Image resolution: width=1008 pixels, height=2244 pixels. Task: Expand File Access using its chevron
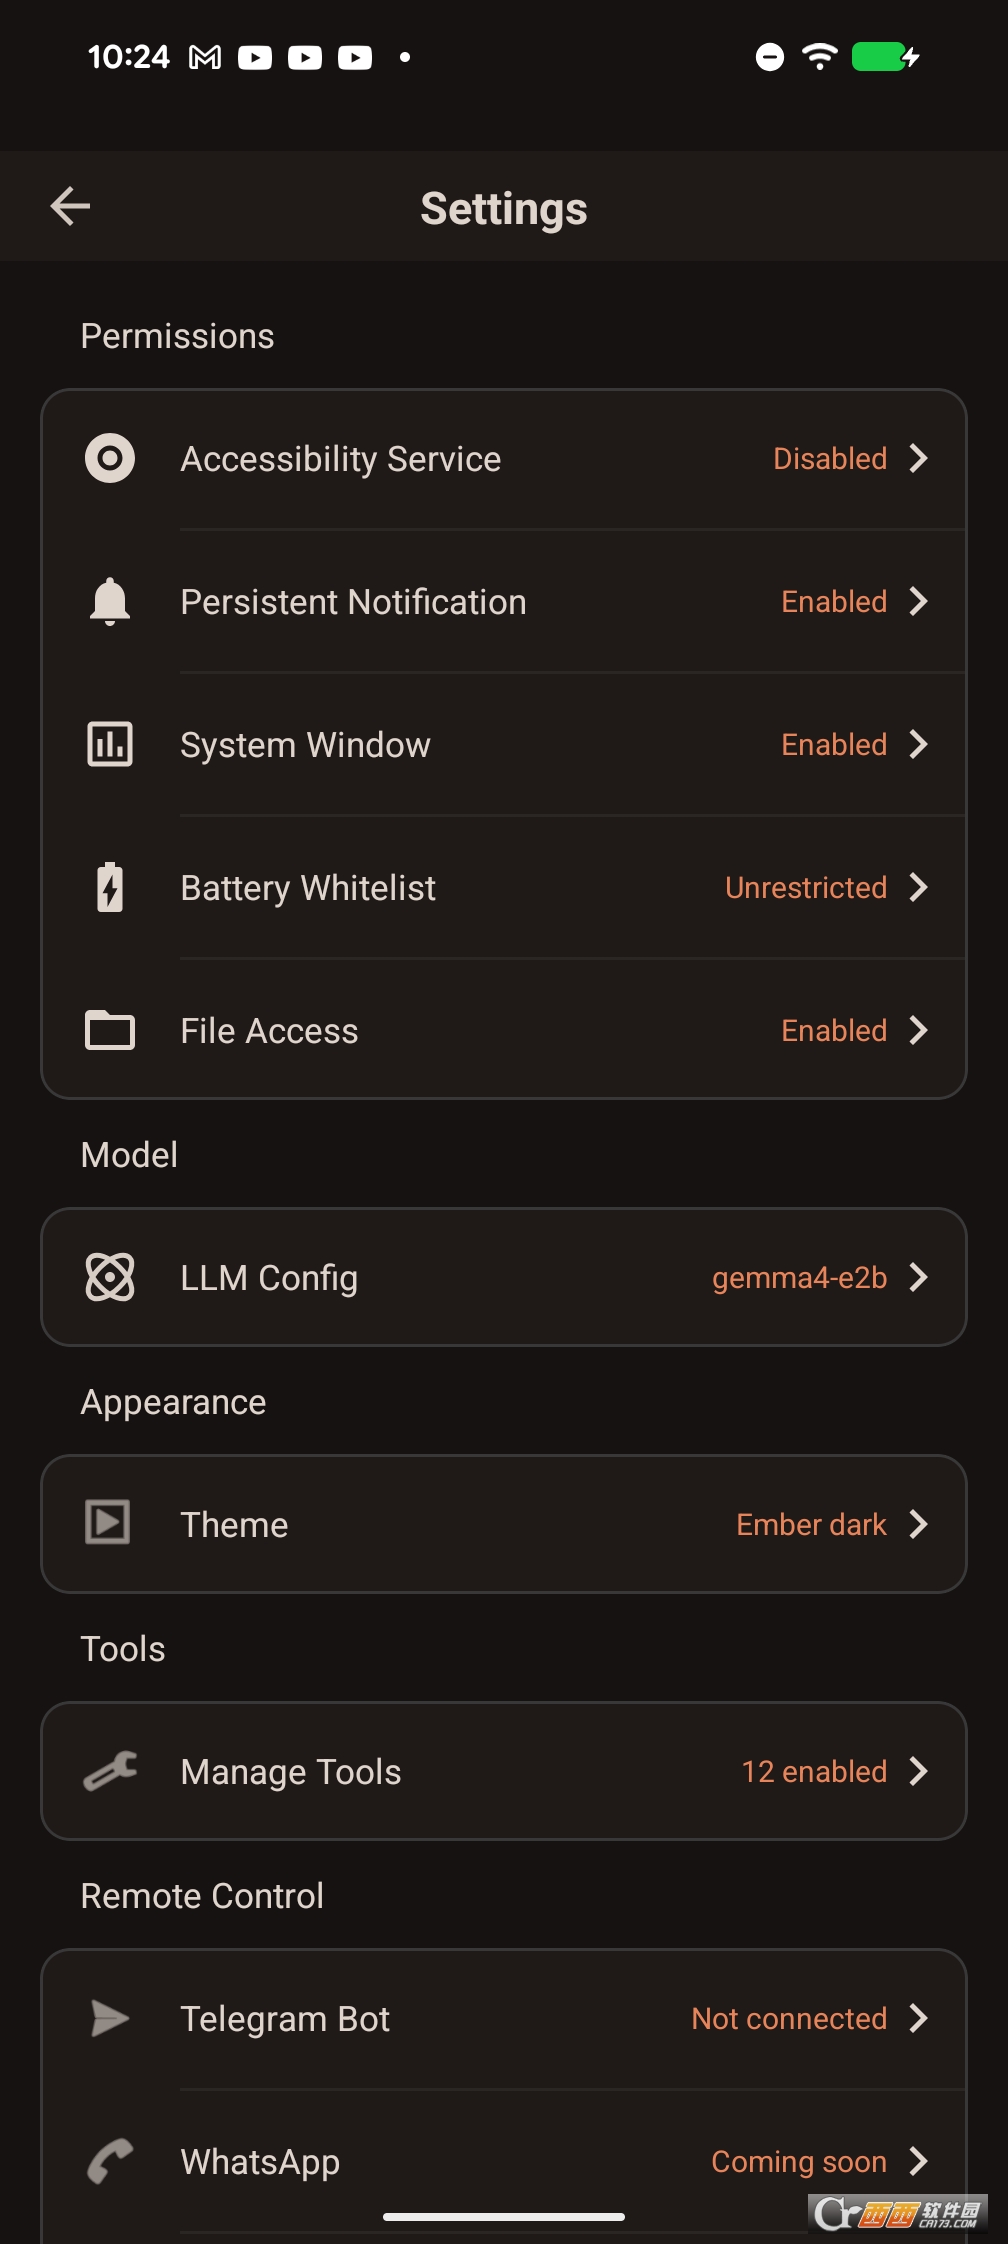[919, 1031]
